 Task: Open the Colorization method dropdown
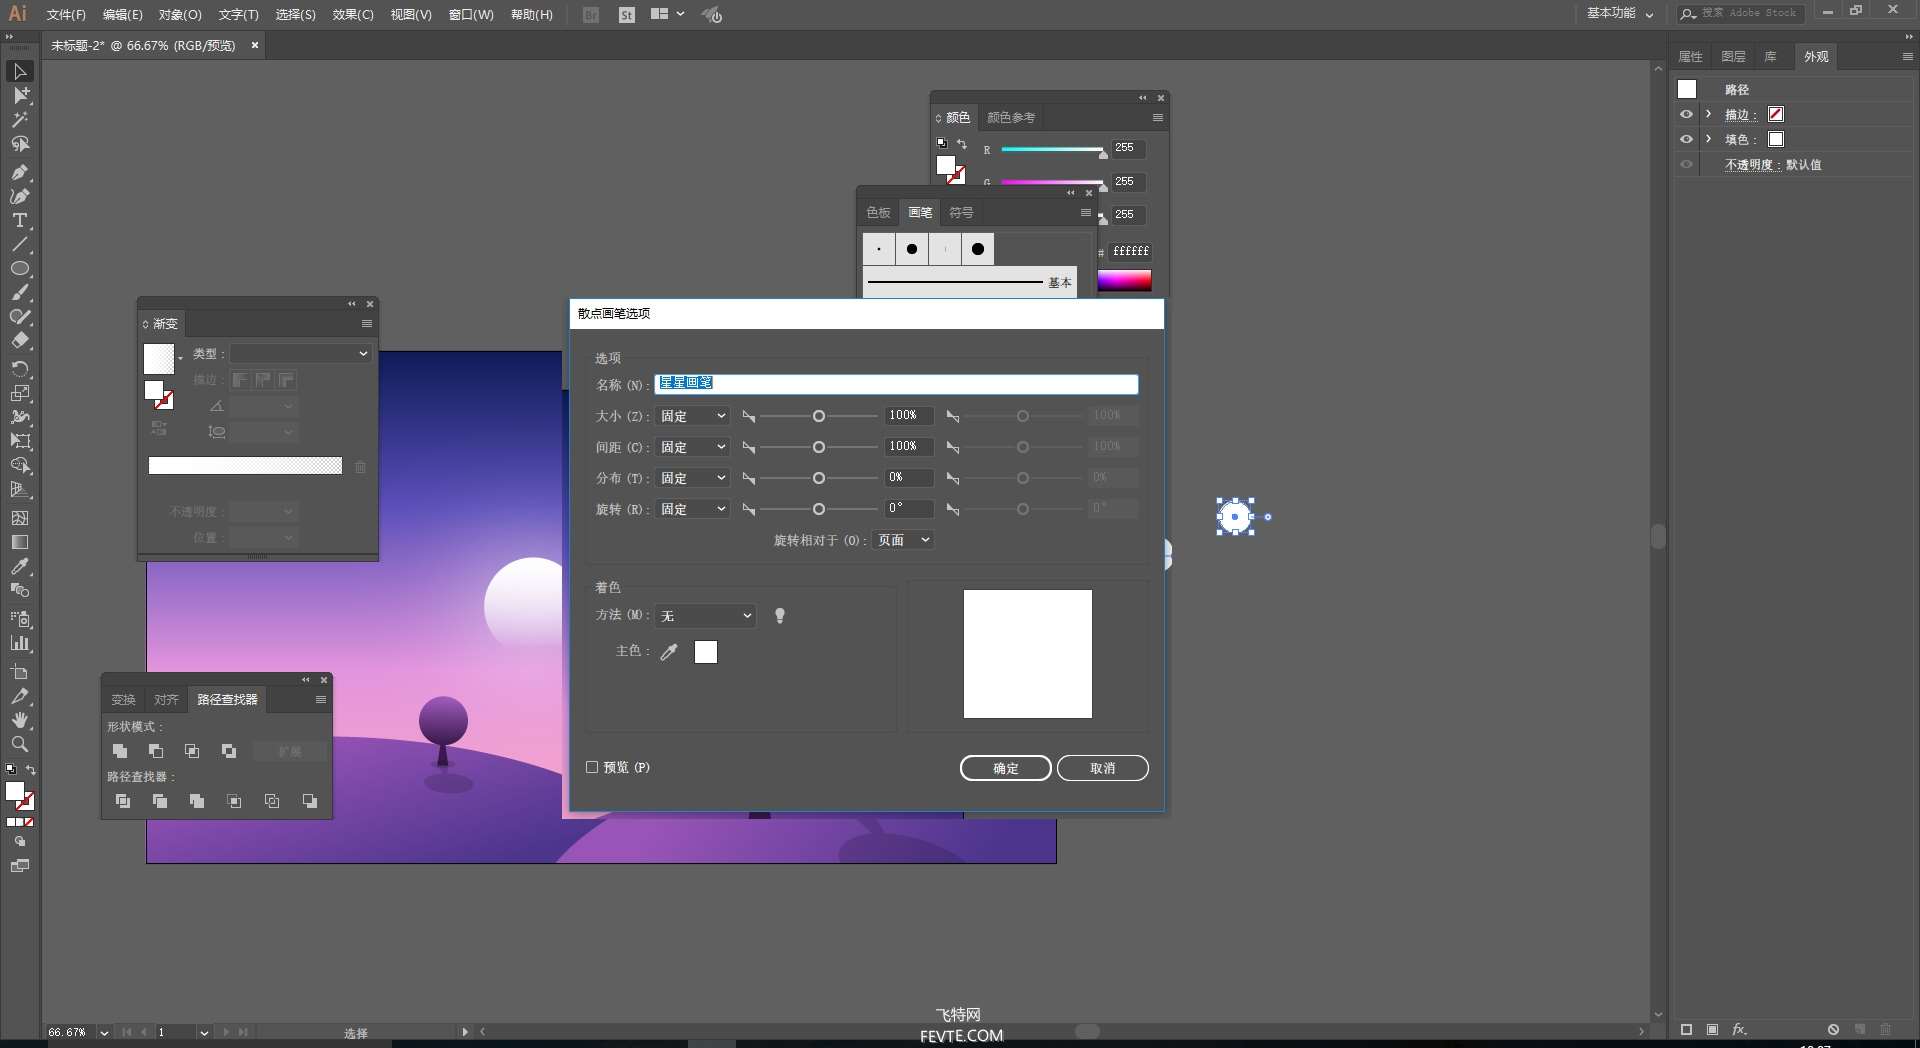706,616
